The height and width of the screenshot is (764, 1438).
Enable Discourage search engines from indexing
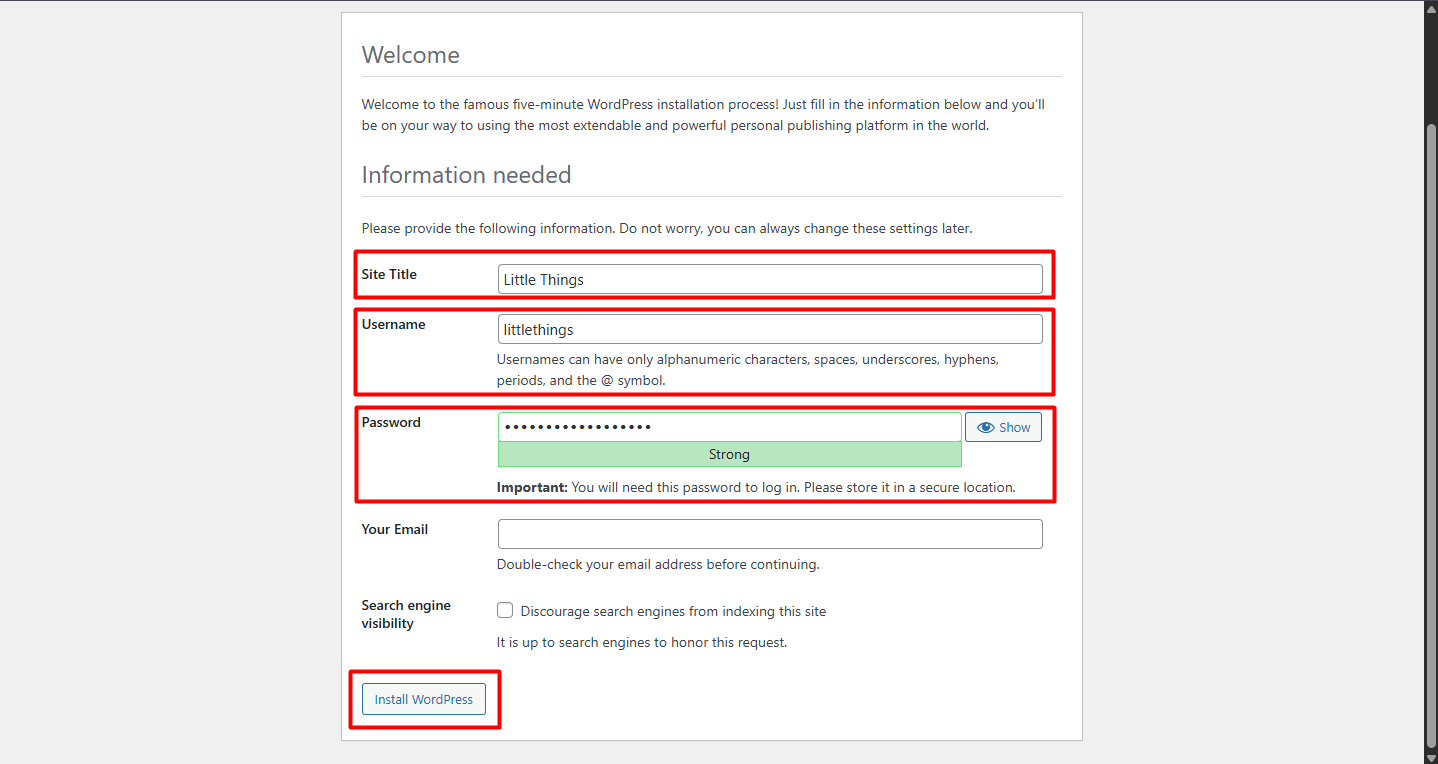505,610
